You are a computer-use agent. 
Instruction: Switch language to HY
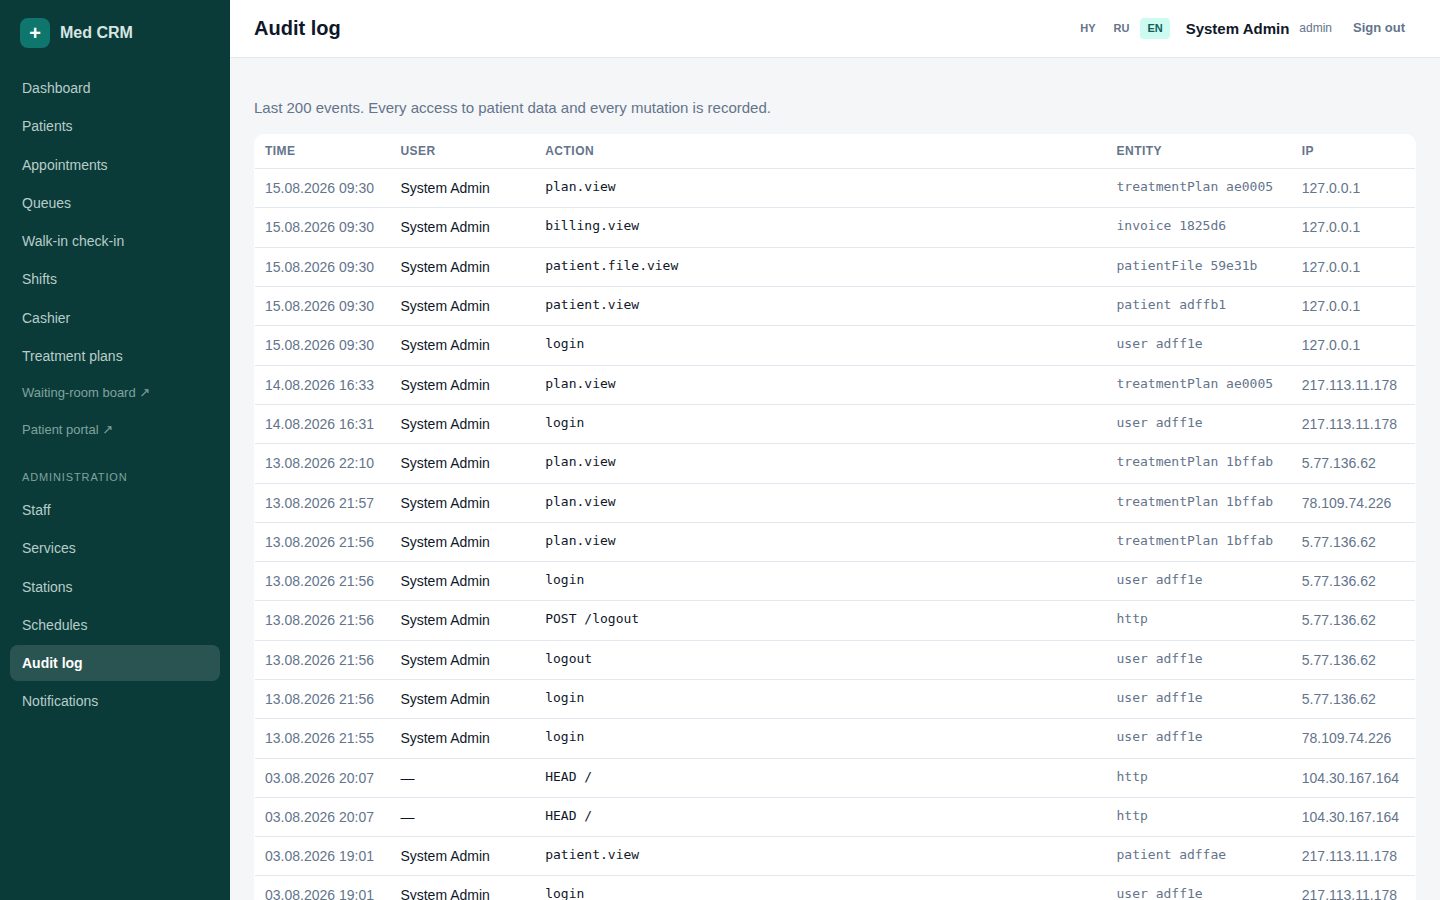pyautogui.click(x=1088, y=28)
